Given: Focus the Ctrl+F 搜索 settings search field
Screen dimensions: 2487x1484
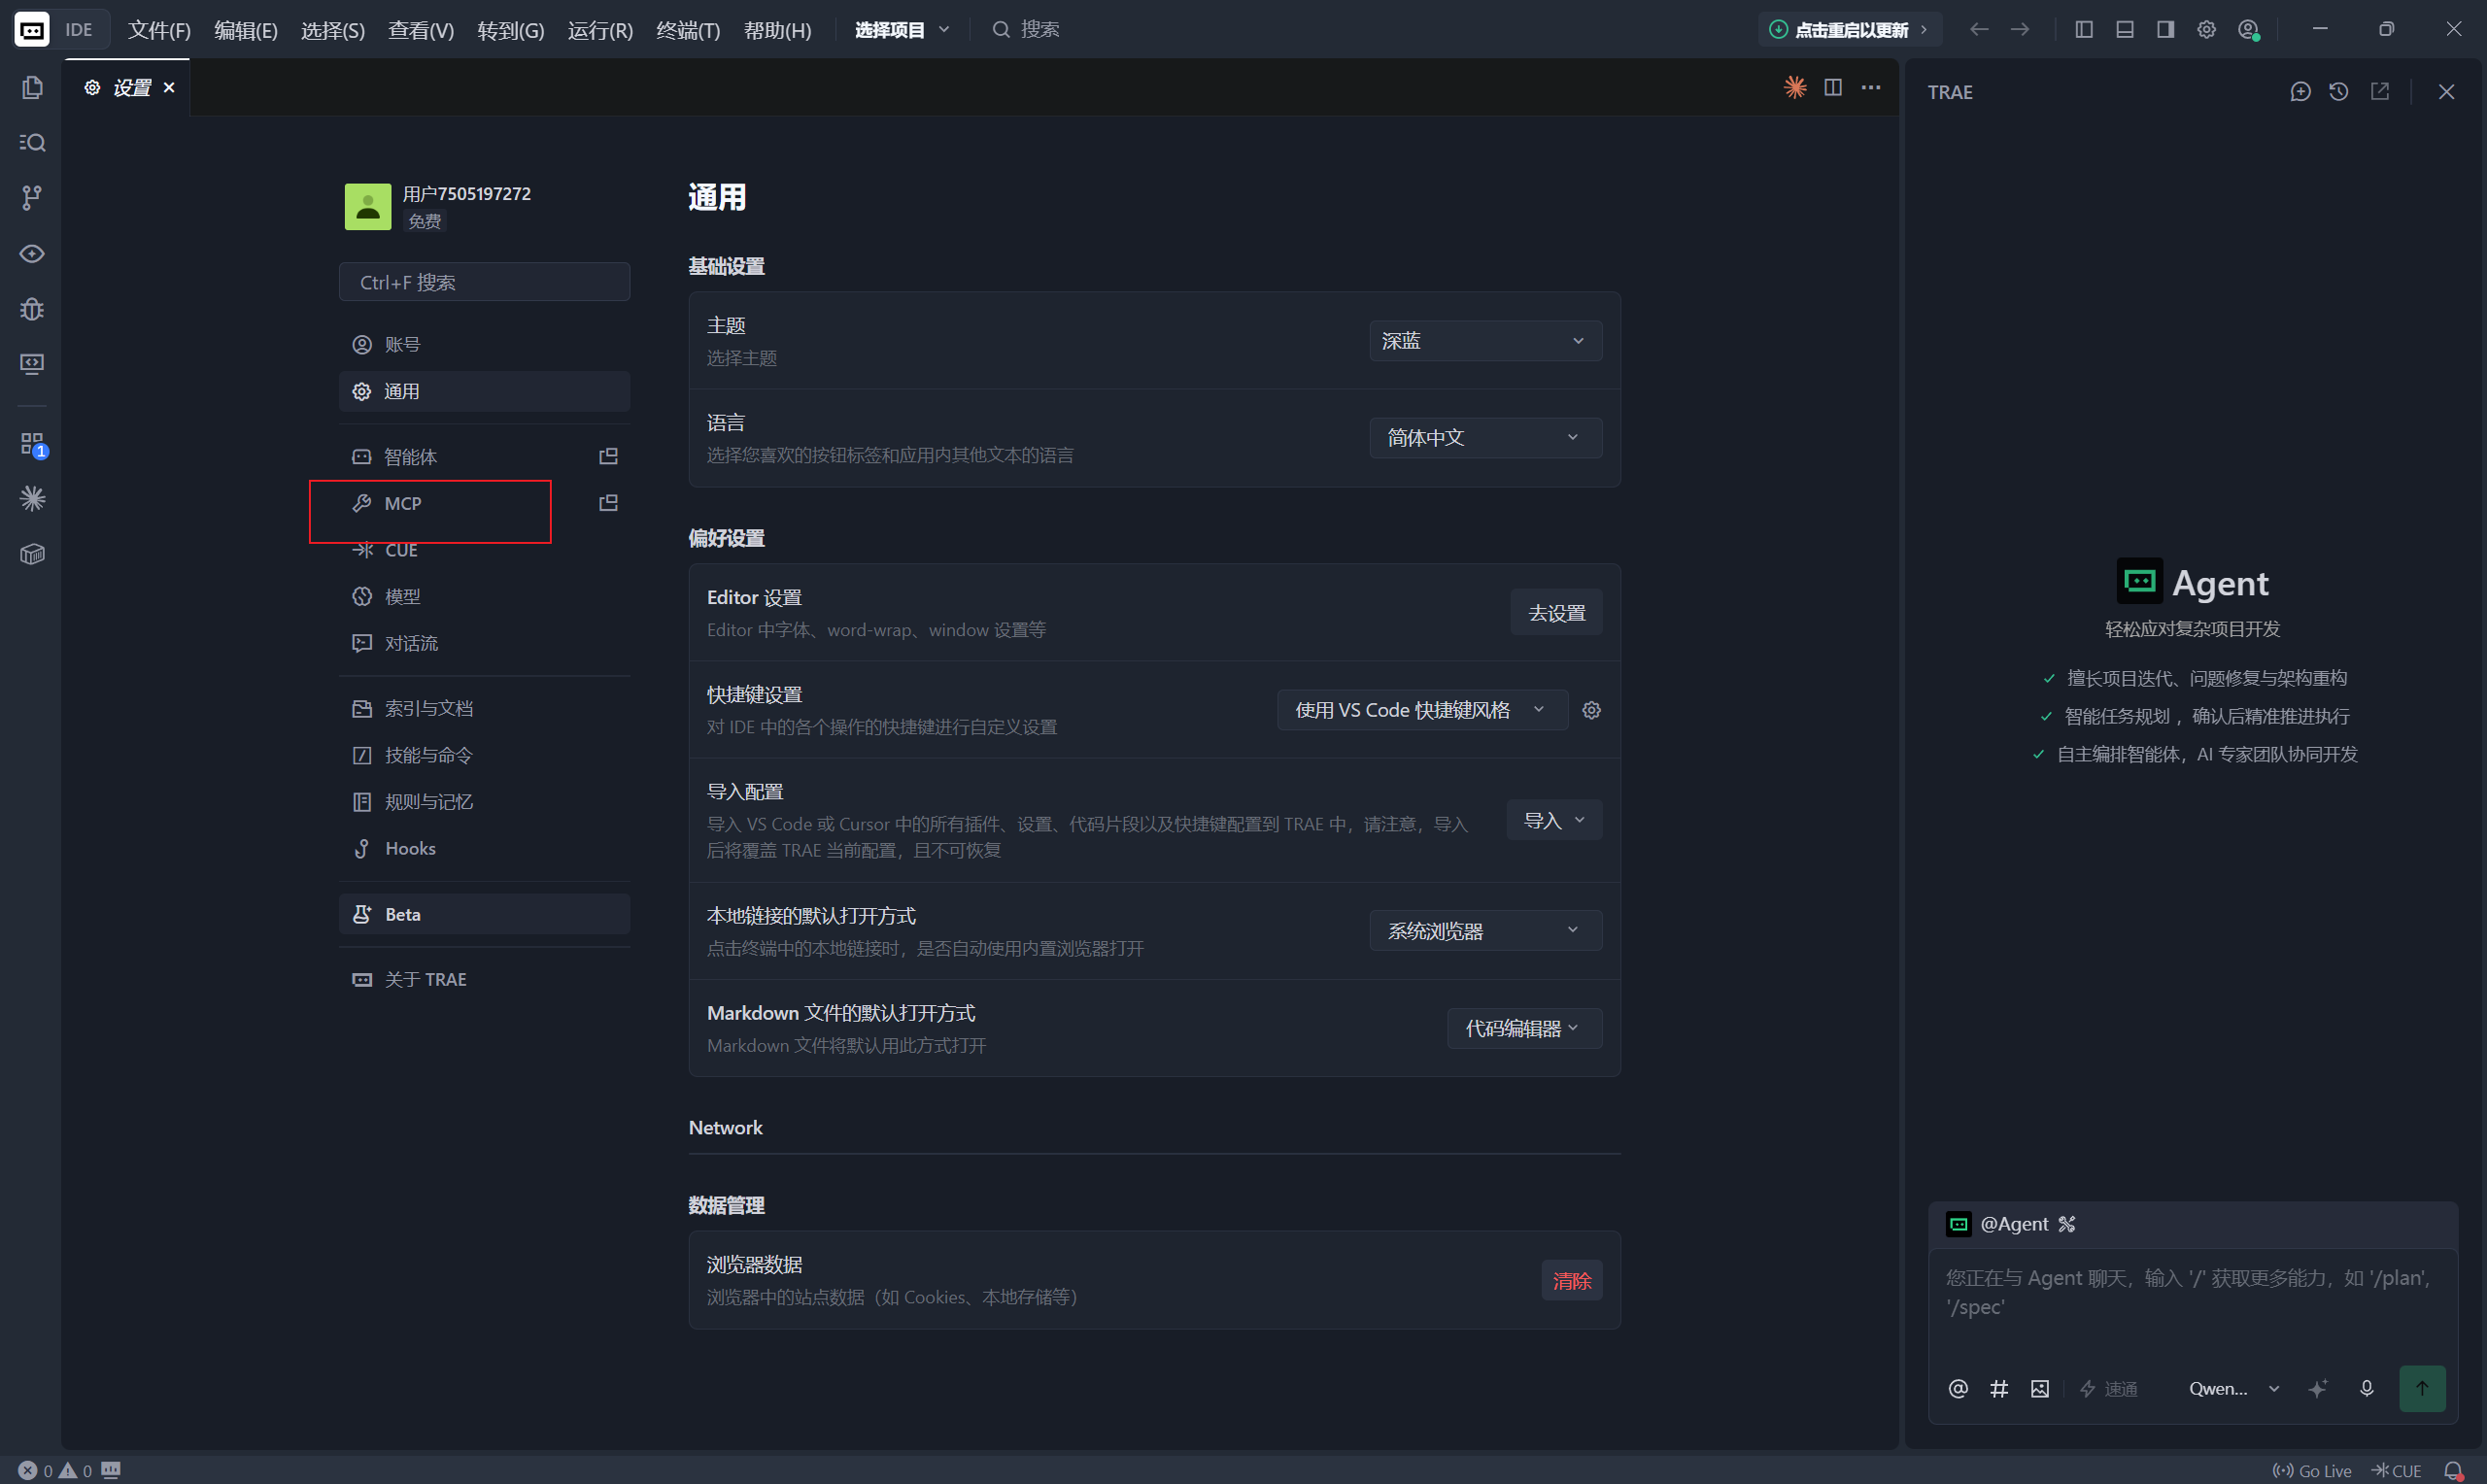Looking at the screenshot, I should (x=484, y=283).
